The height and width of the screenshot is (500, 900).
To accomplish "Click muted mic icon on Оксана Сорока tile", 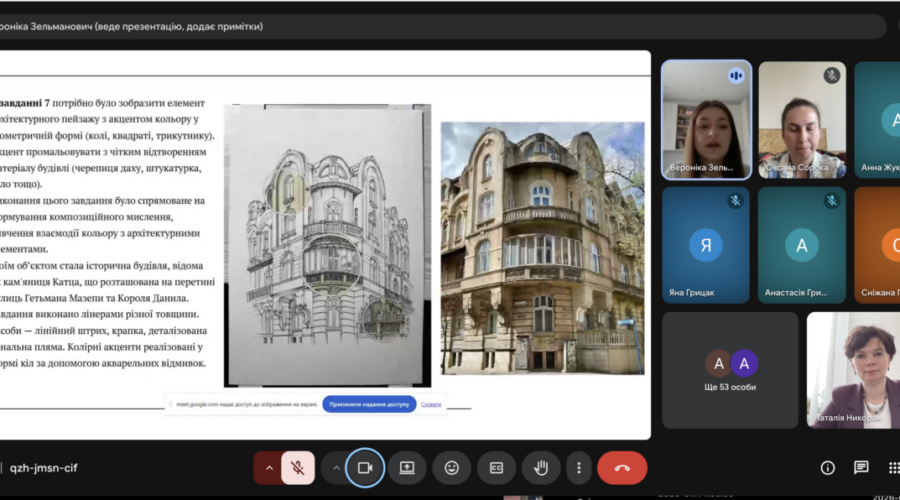I will coord(832,75).
